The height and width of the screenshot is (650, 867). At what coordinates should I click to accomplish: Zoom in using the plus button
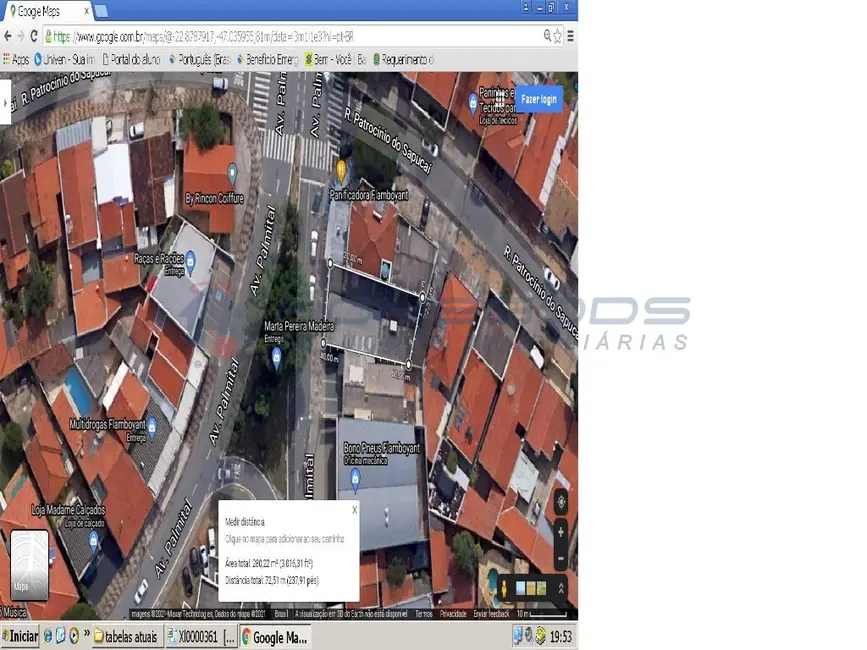tap(561, 532)
